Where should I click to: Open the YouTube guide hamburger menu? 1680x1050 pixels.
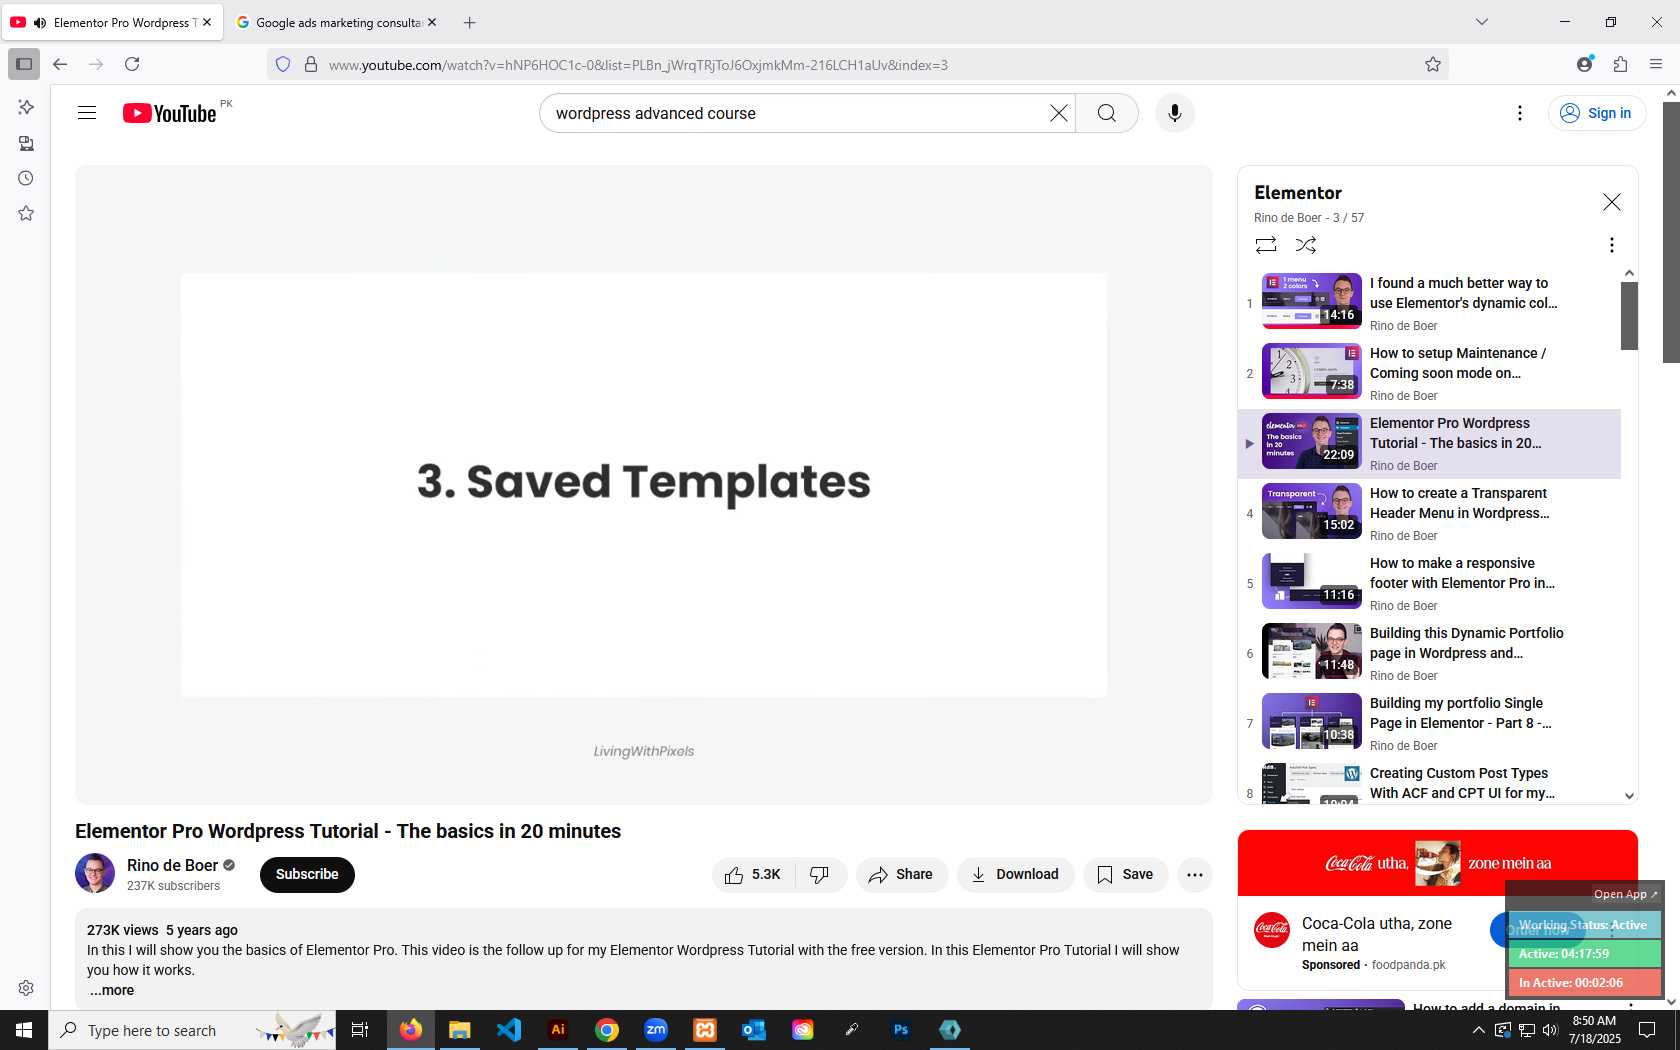[x=87, y=113]
